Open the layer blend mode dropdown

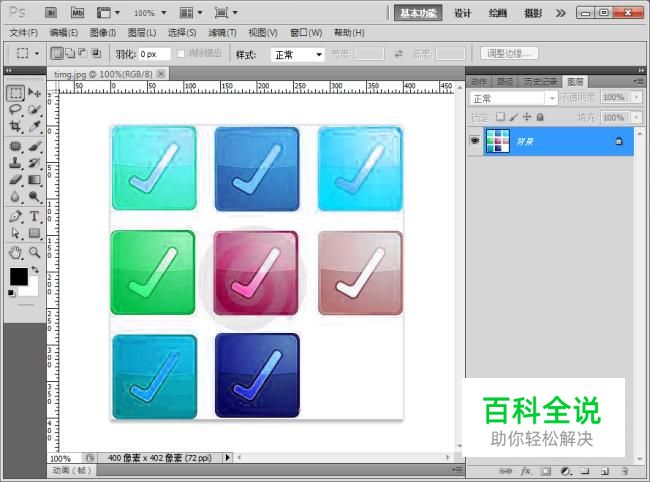pos(513,98)
